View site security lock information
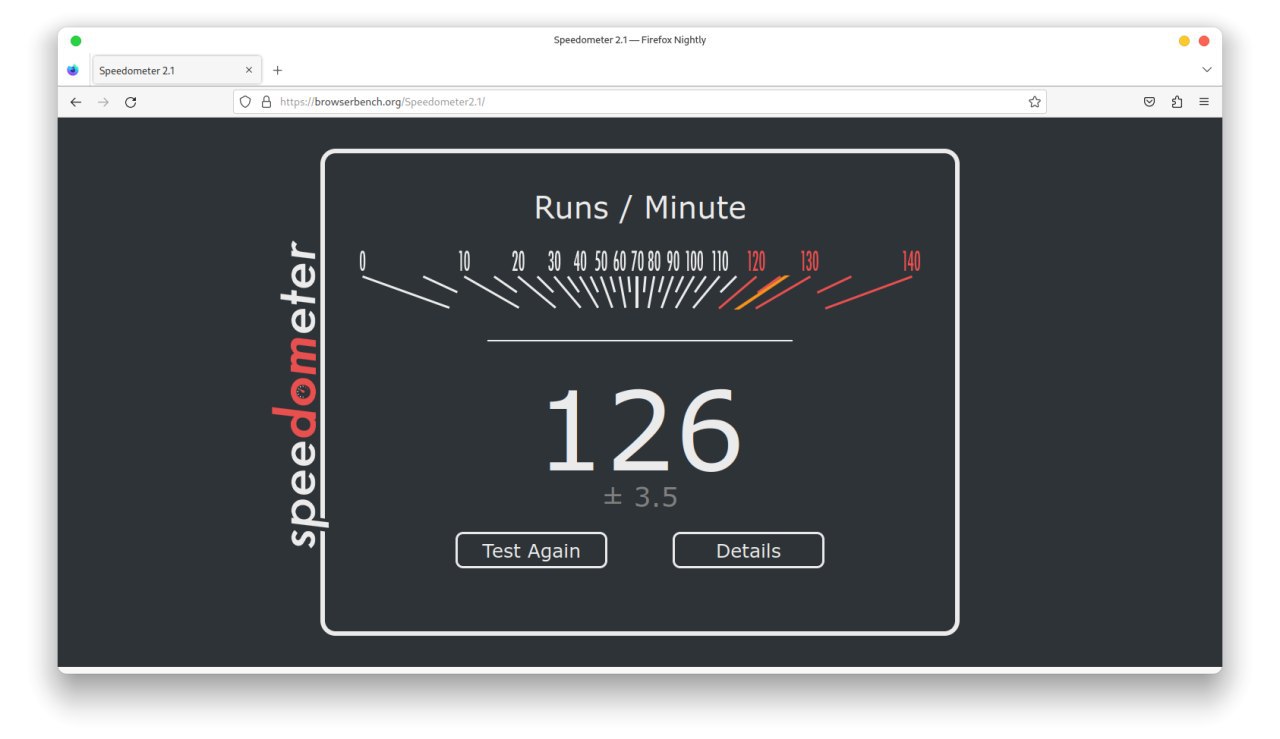Viewport: 1280px width, 739px height. point(266,102)
